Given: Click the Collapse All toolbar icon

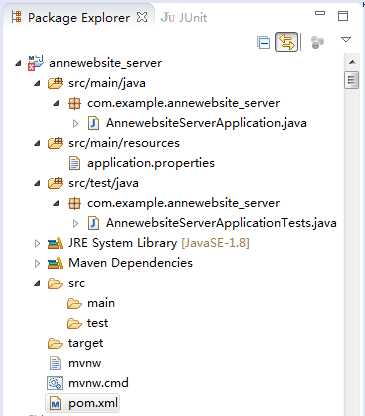Looking at the screenshot, I should tap(263, 42).
